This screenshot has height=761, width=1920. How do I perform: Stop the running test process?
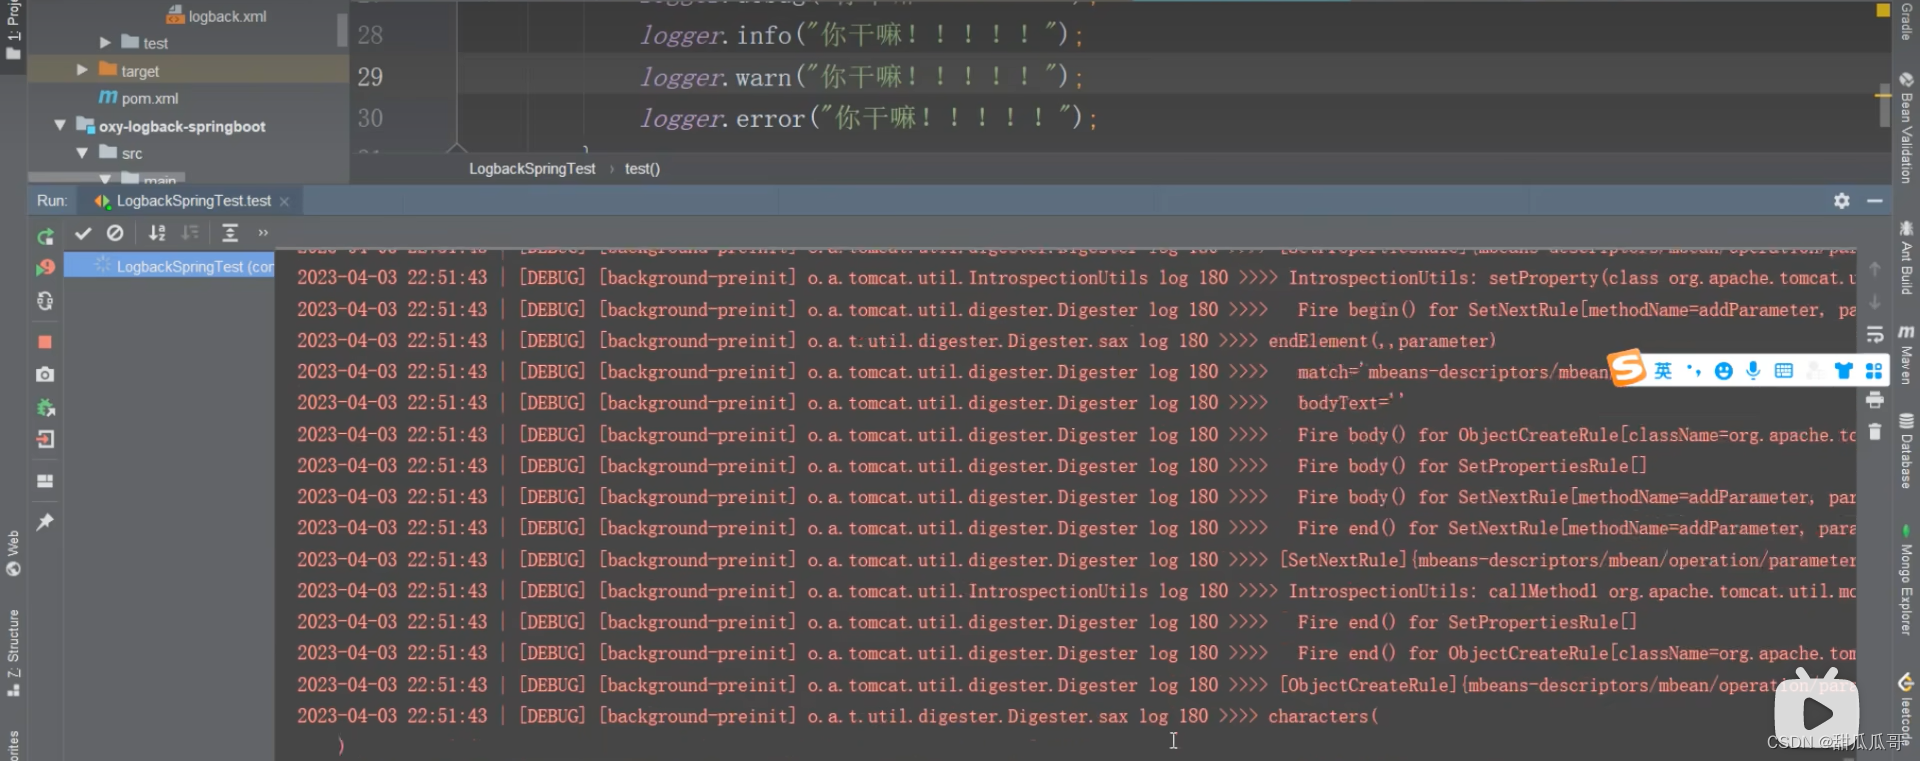coord(45,342)
